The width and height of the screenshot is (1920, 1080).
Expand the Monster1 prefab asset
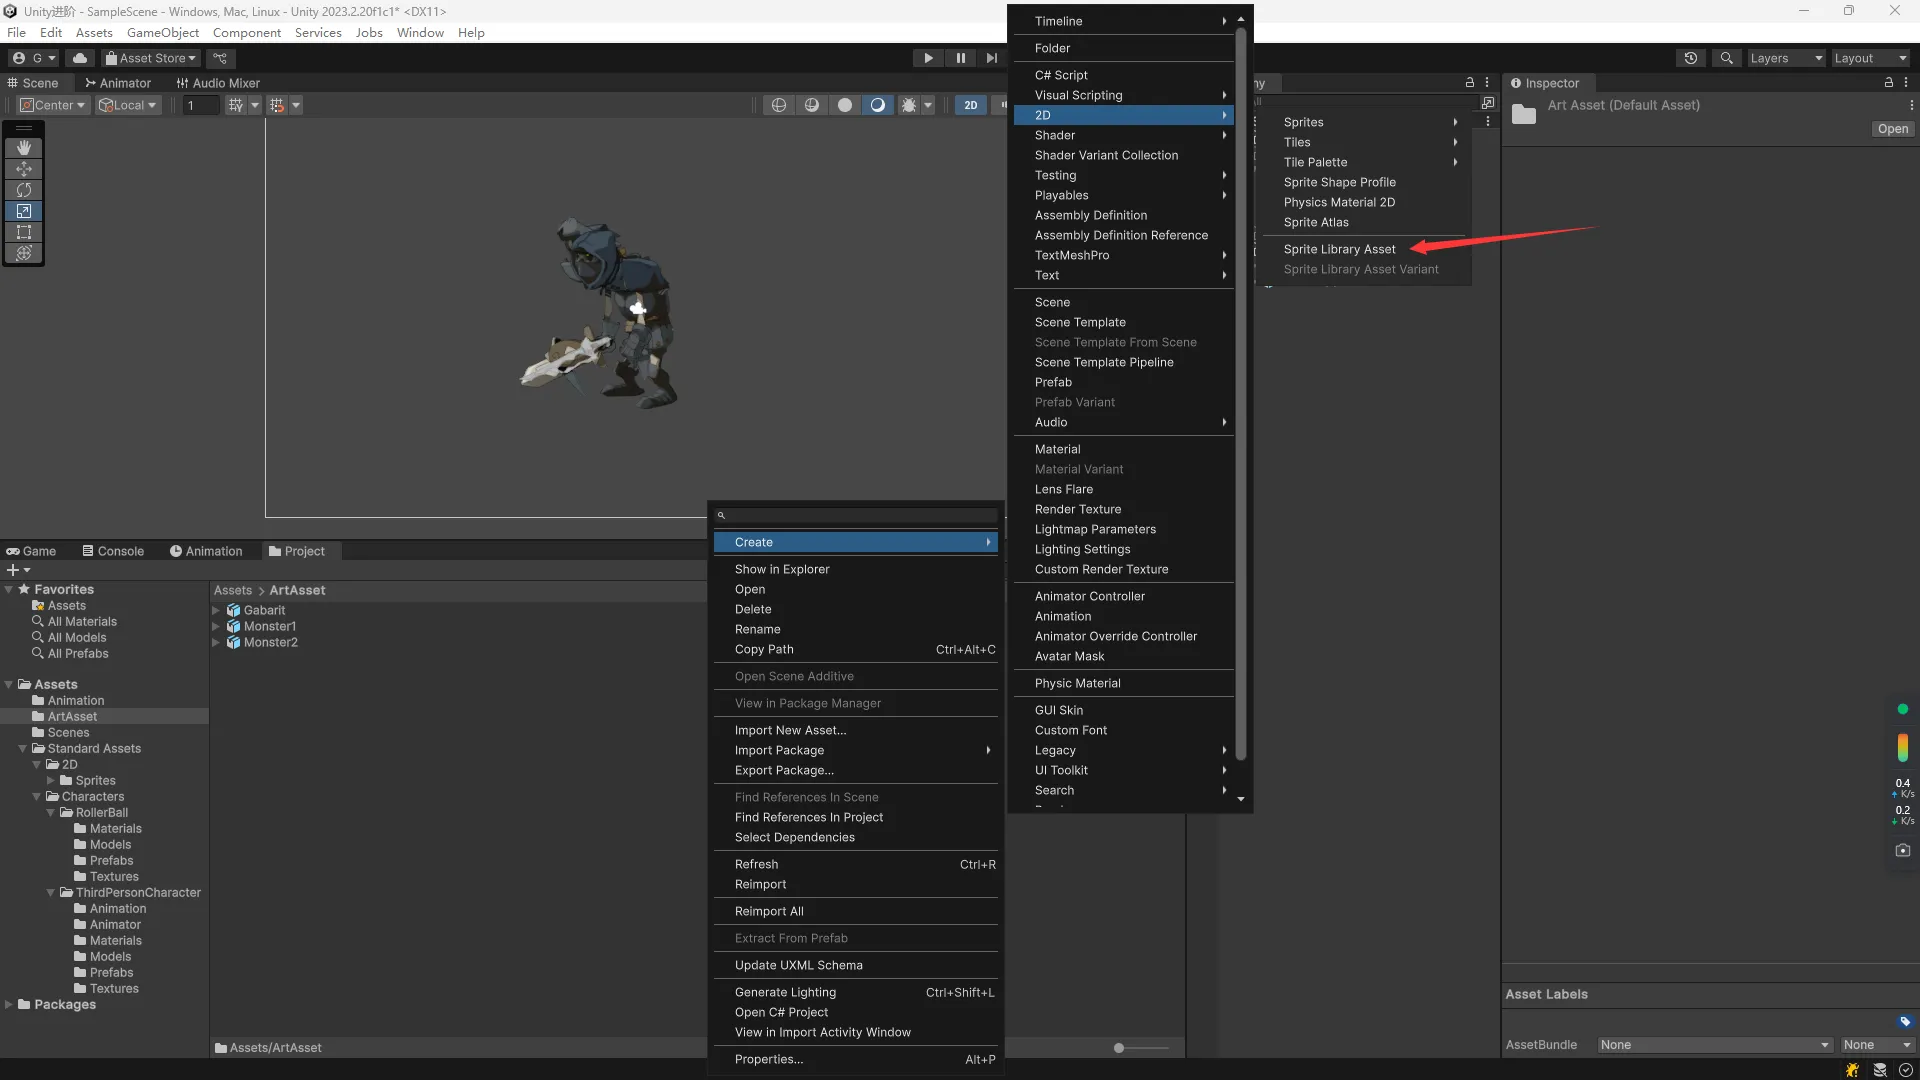(216, 627)
